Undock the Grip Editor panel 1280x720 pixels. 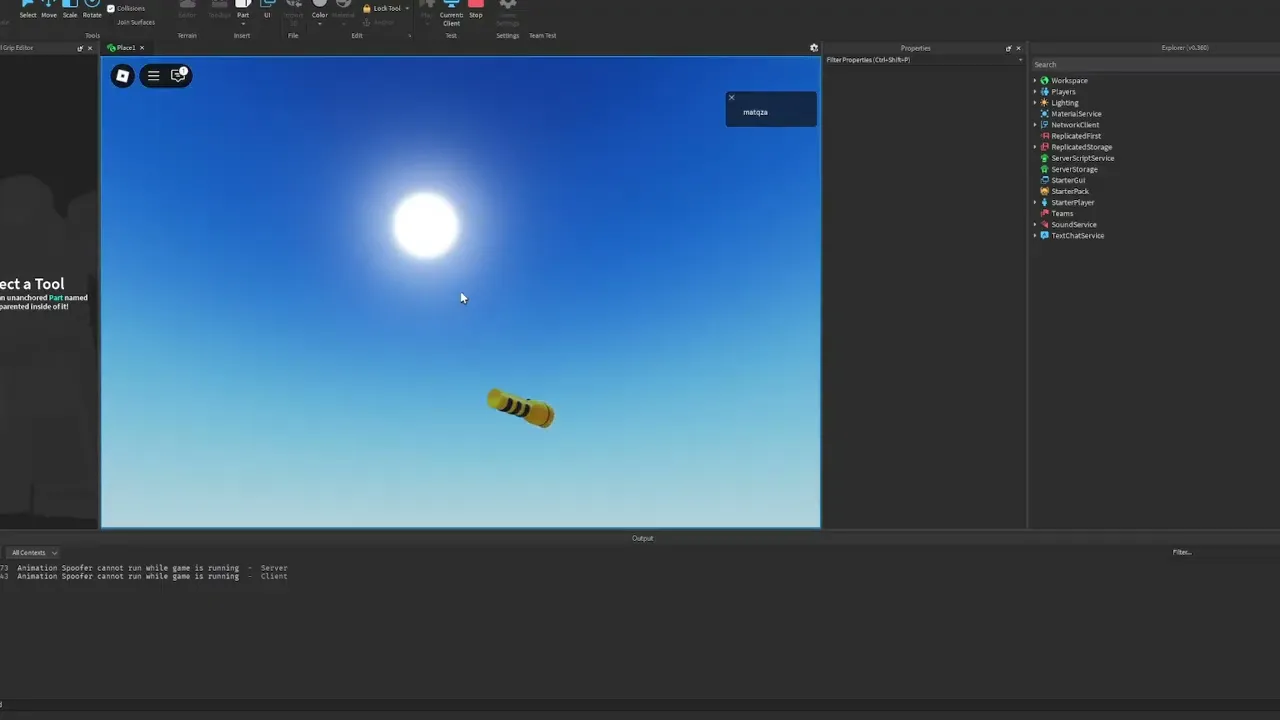(x=80, y=48)
